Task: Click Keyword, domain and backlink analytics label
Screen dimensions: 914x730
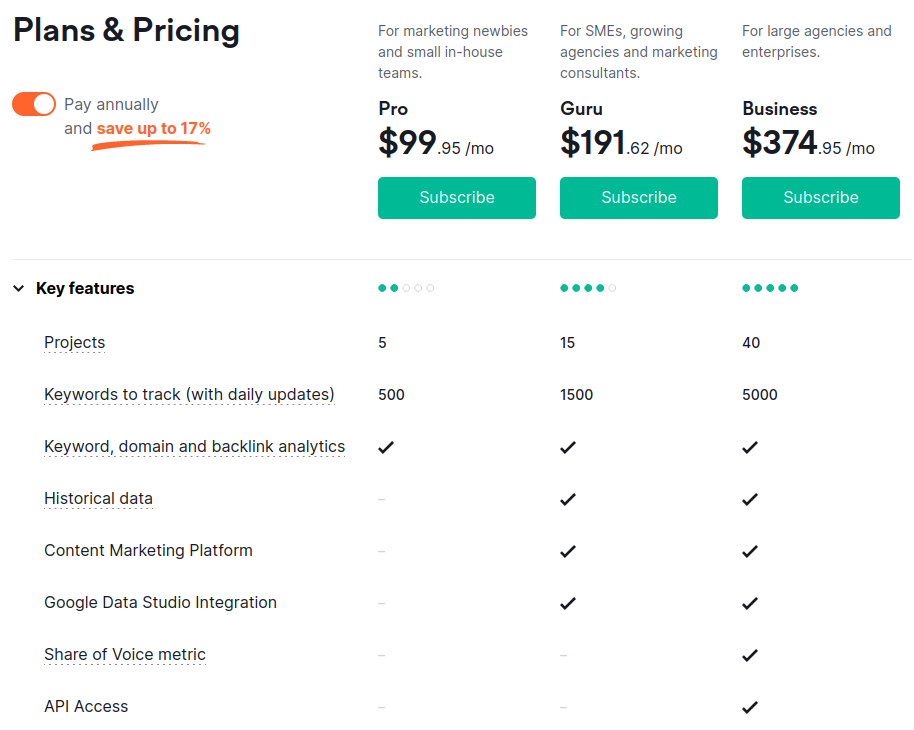Action: pos(195,447)
